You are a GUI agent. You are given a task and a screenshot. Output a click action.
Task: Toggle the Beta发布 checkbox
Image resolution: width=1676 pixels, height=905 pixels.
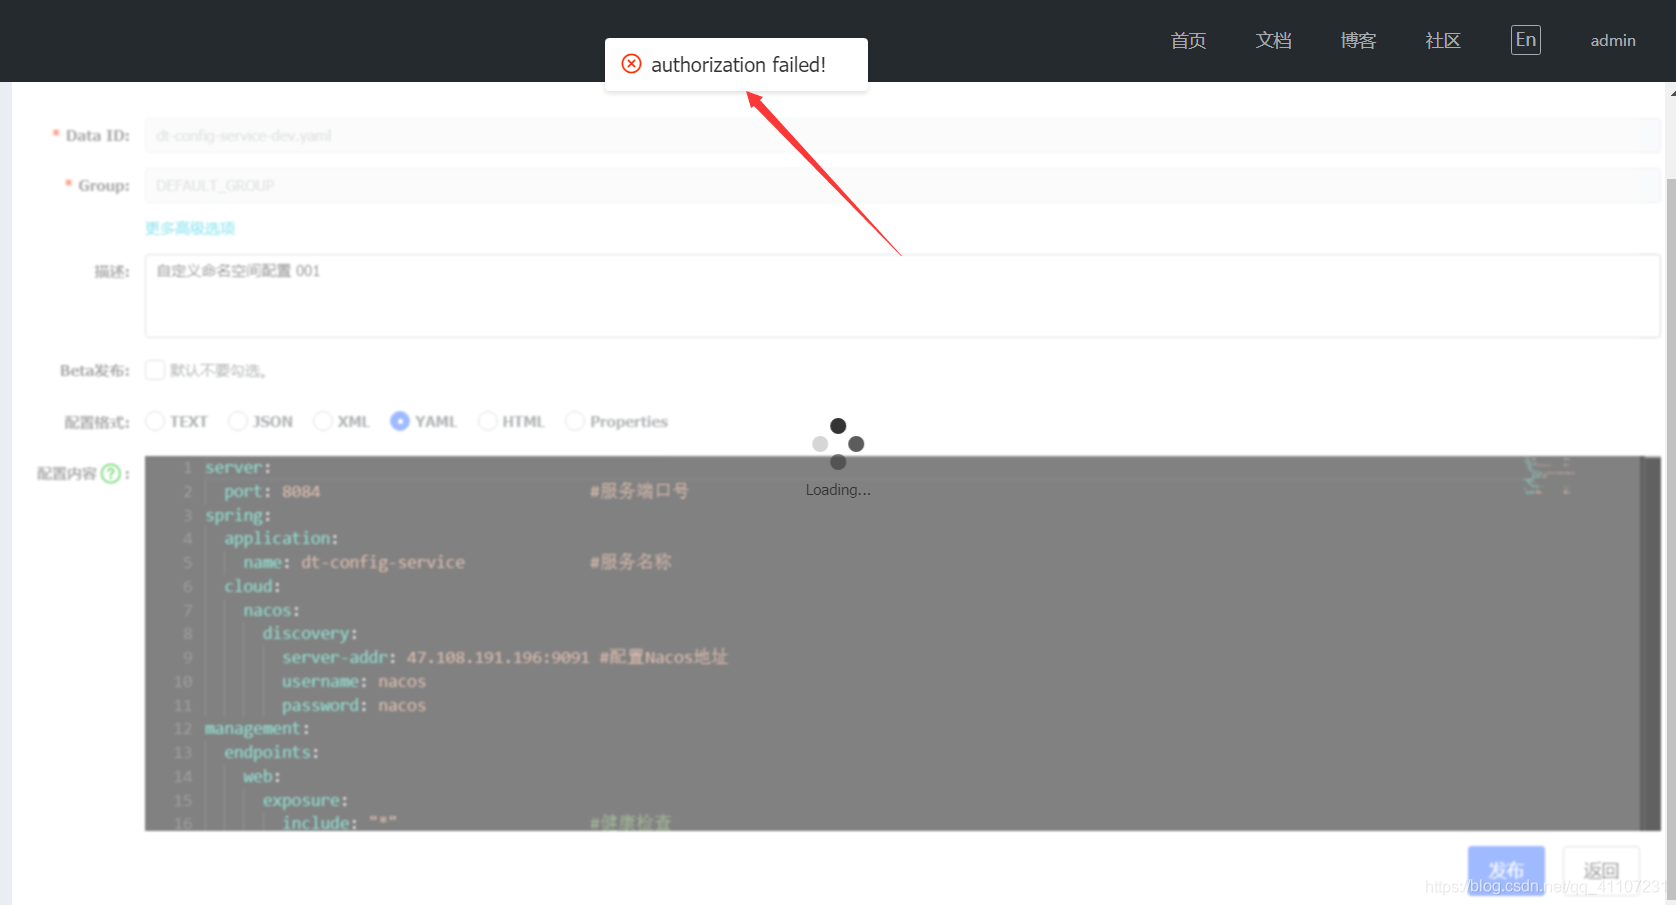pyautogui.click(x=155, y=370)
